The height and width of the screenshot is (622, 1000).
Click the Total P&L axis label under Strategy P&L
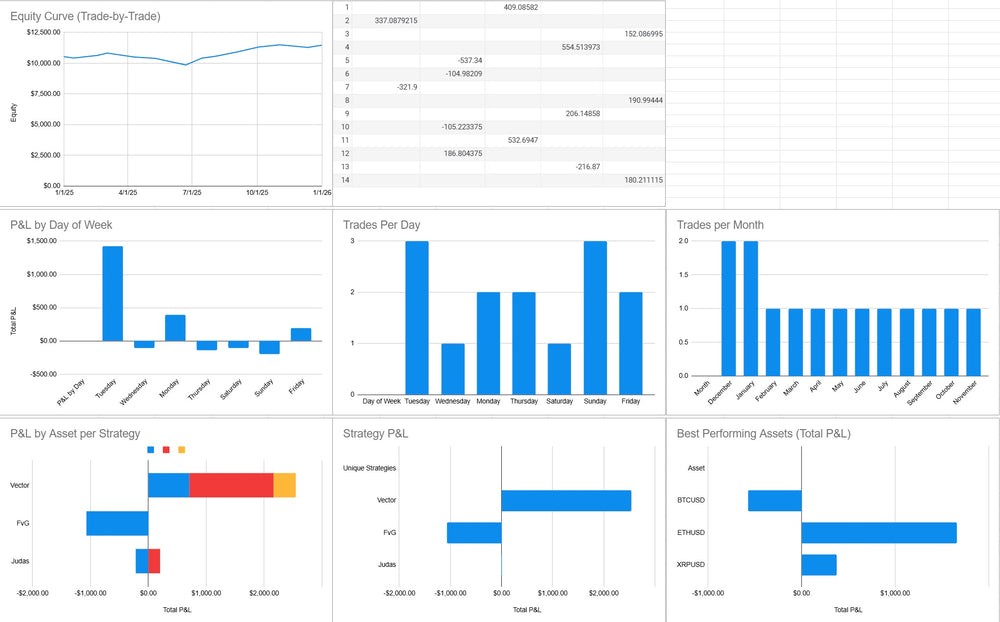[527, 609]
